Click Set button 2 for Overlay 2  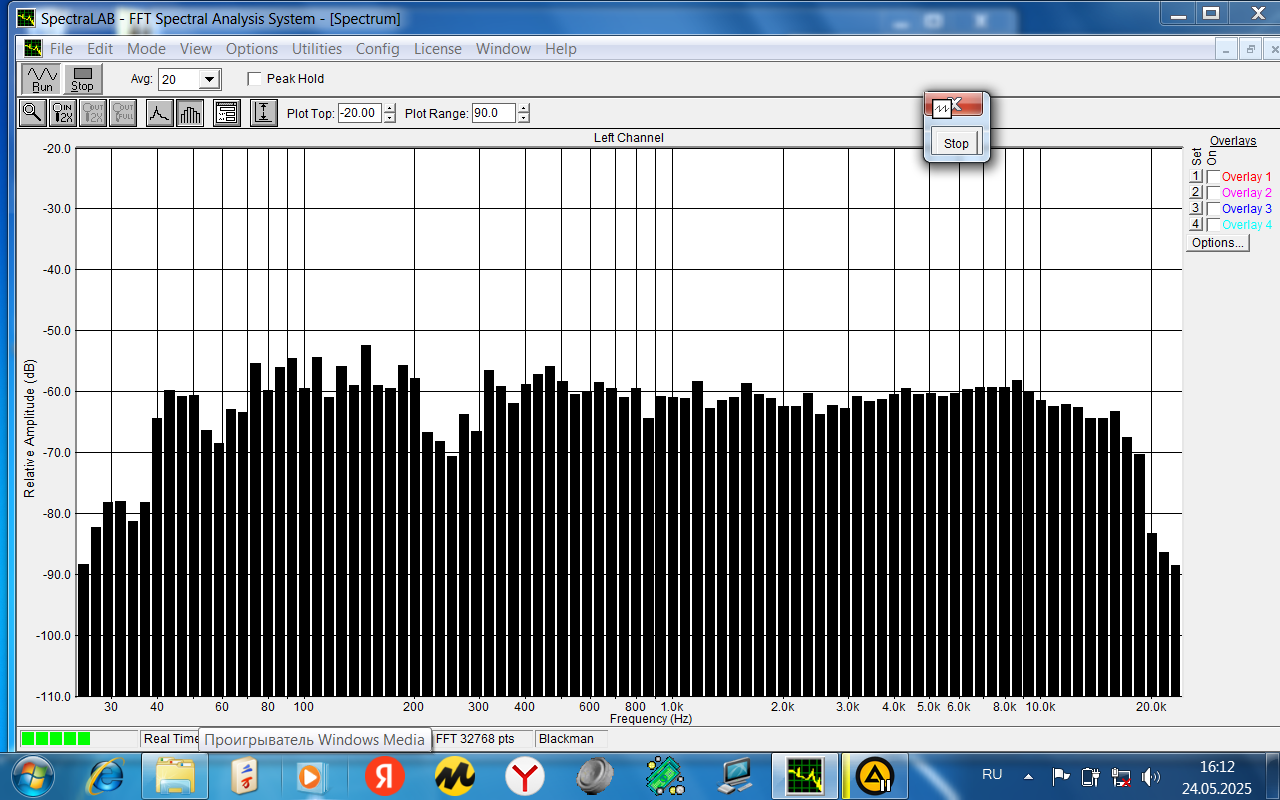1196,193
